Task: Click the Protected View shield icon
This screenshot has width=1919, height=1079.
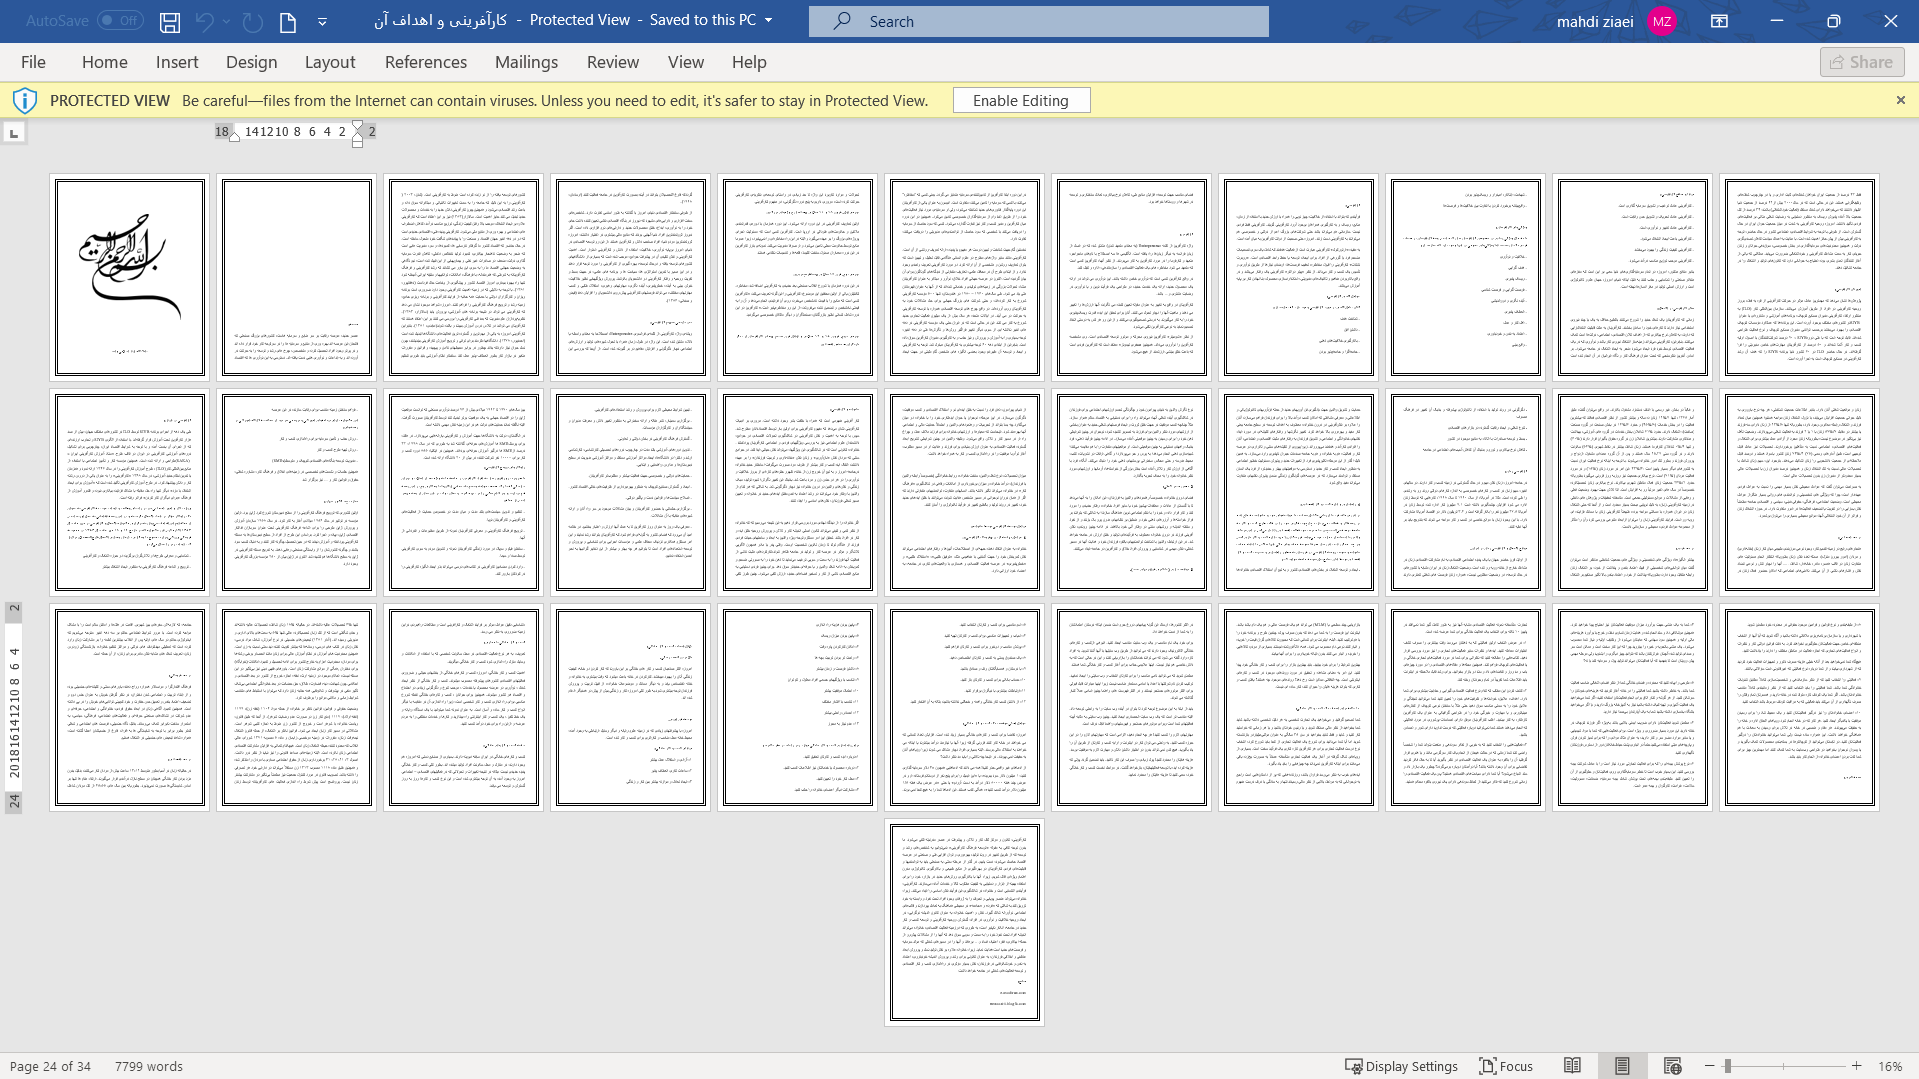Action: pos(25,100)
